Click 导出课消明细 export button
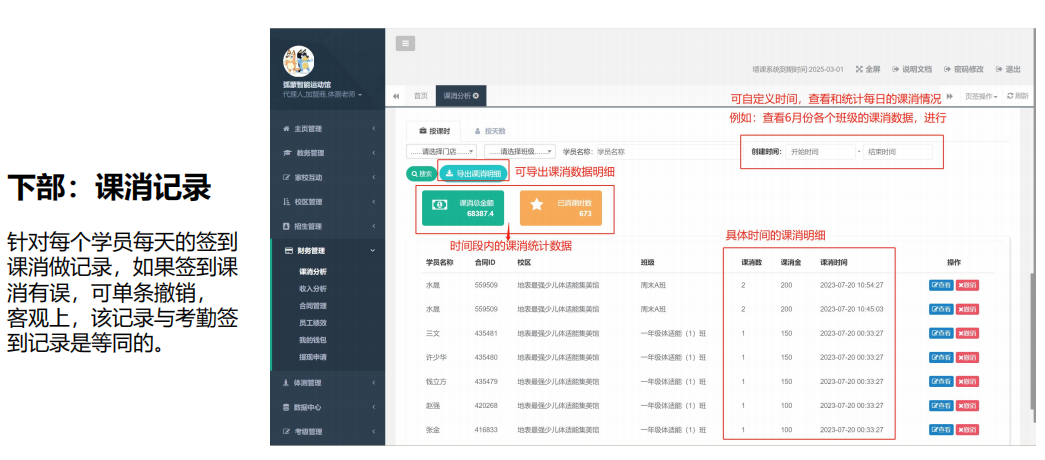This screenshot has height=460, width=1045. (x=473, y=173)
